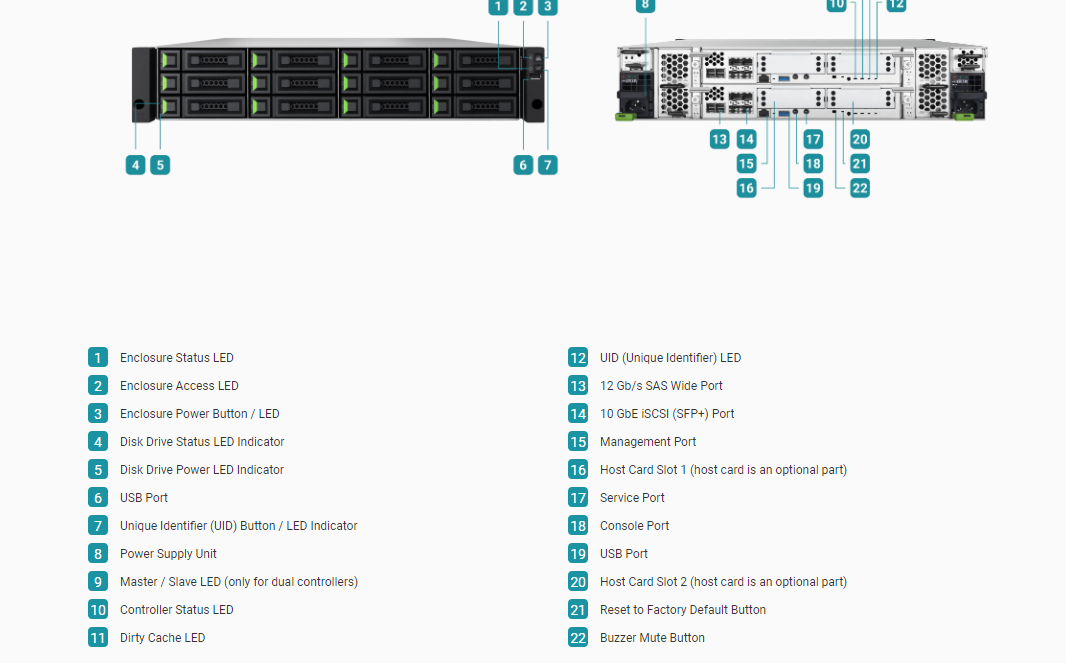Screen dimensions: 1066x663
Task: Select the text 'Disk Drive Power LED Indicator'
Action: 202,470
